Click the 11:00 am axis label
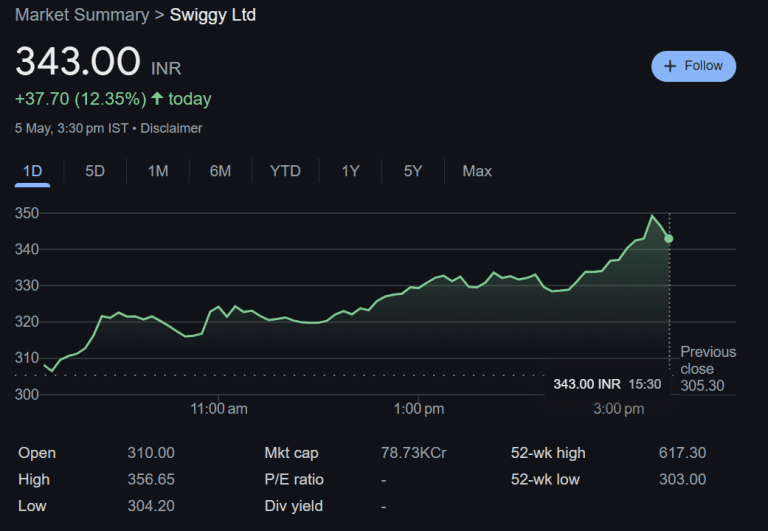Viewport: 768px width, 531px height. point(219,409)
